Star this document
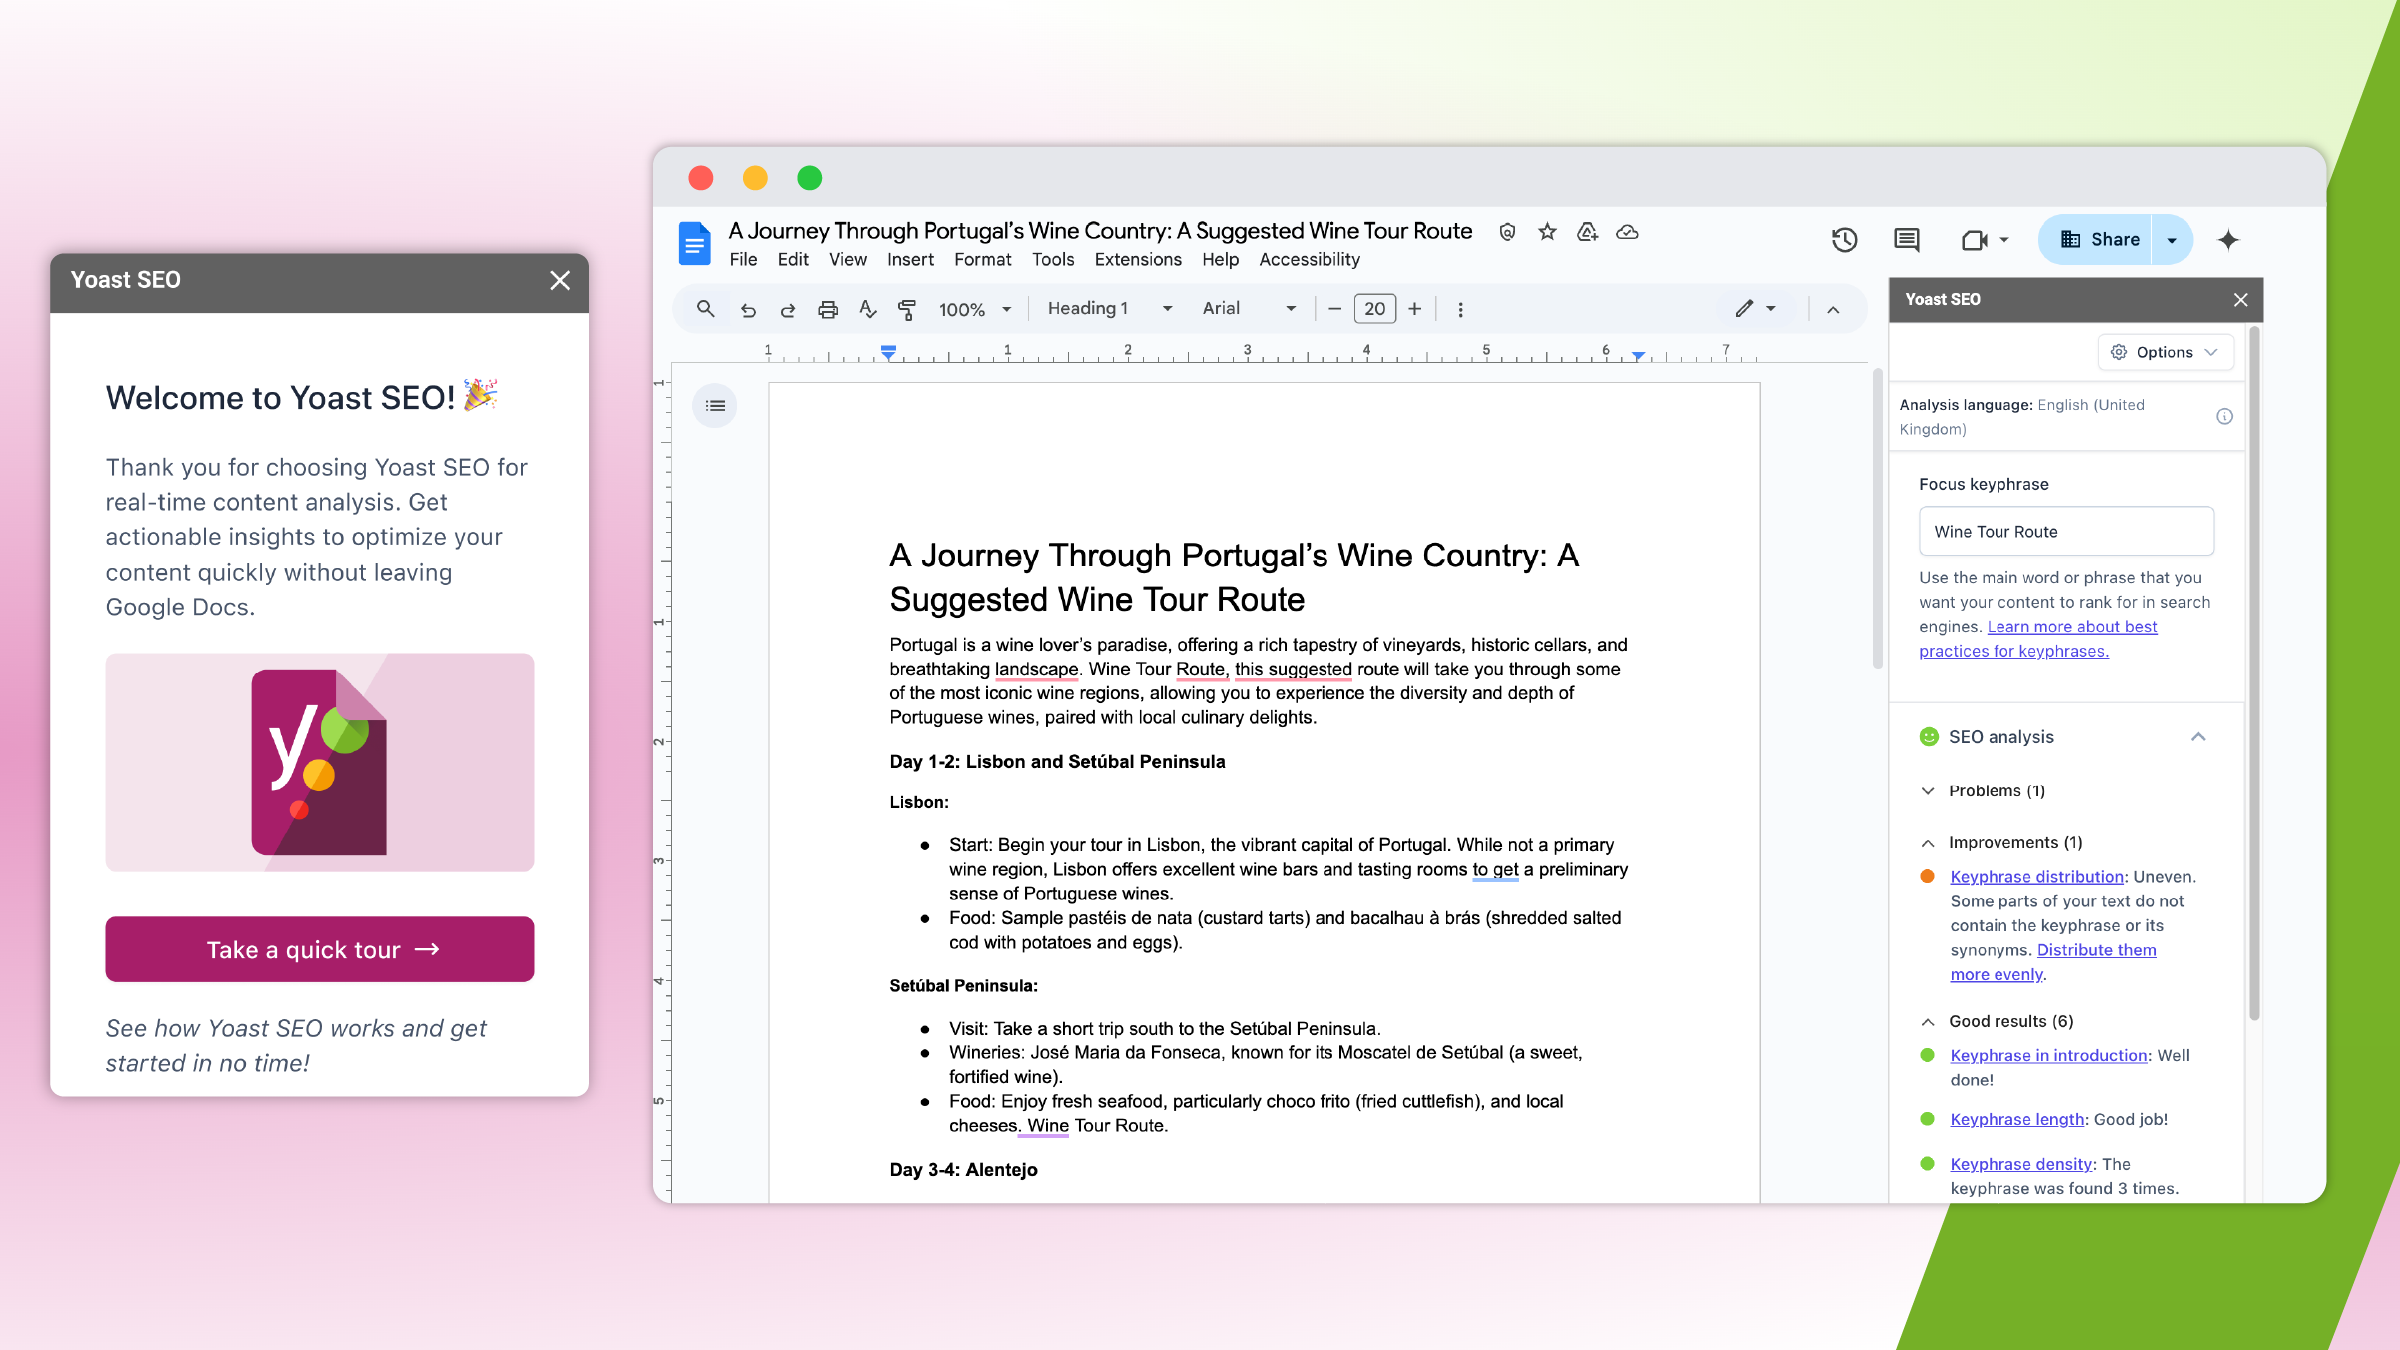This screenshot has height=1350, width=2400. (1547, 232)
